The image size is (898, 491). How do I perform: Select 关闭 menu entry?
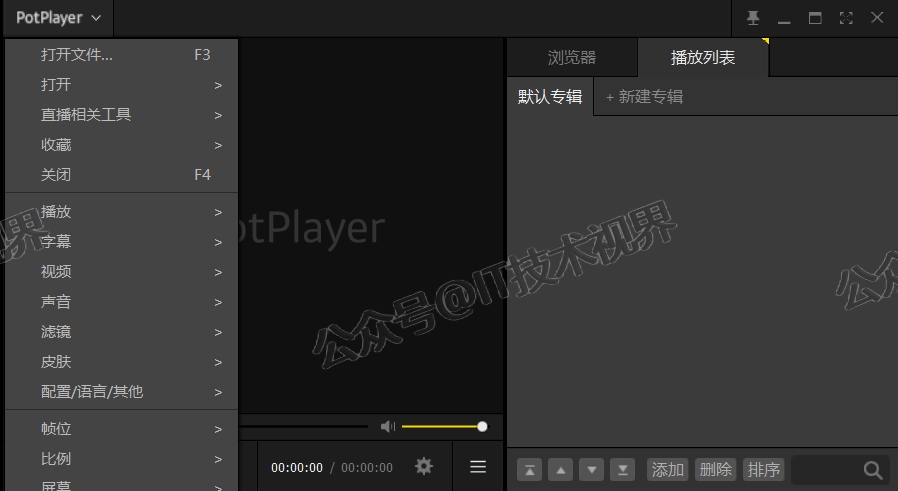(x=121, y=175)
